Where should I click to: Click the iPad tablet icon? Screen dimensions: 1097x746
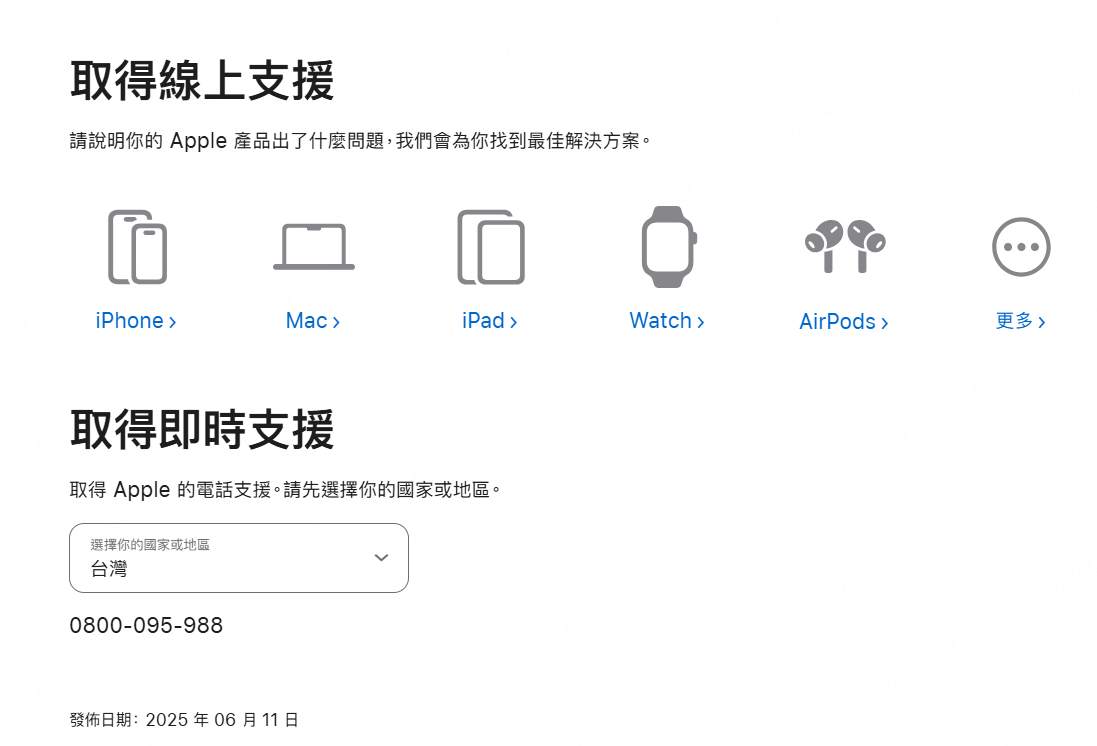click(x=490, y=247)
